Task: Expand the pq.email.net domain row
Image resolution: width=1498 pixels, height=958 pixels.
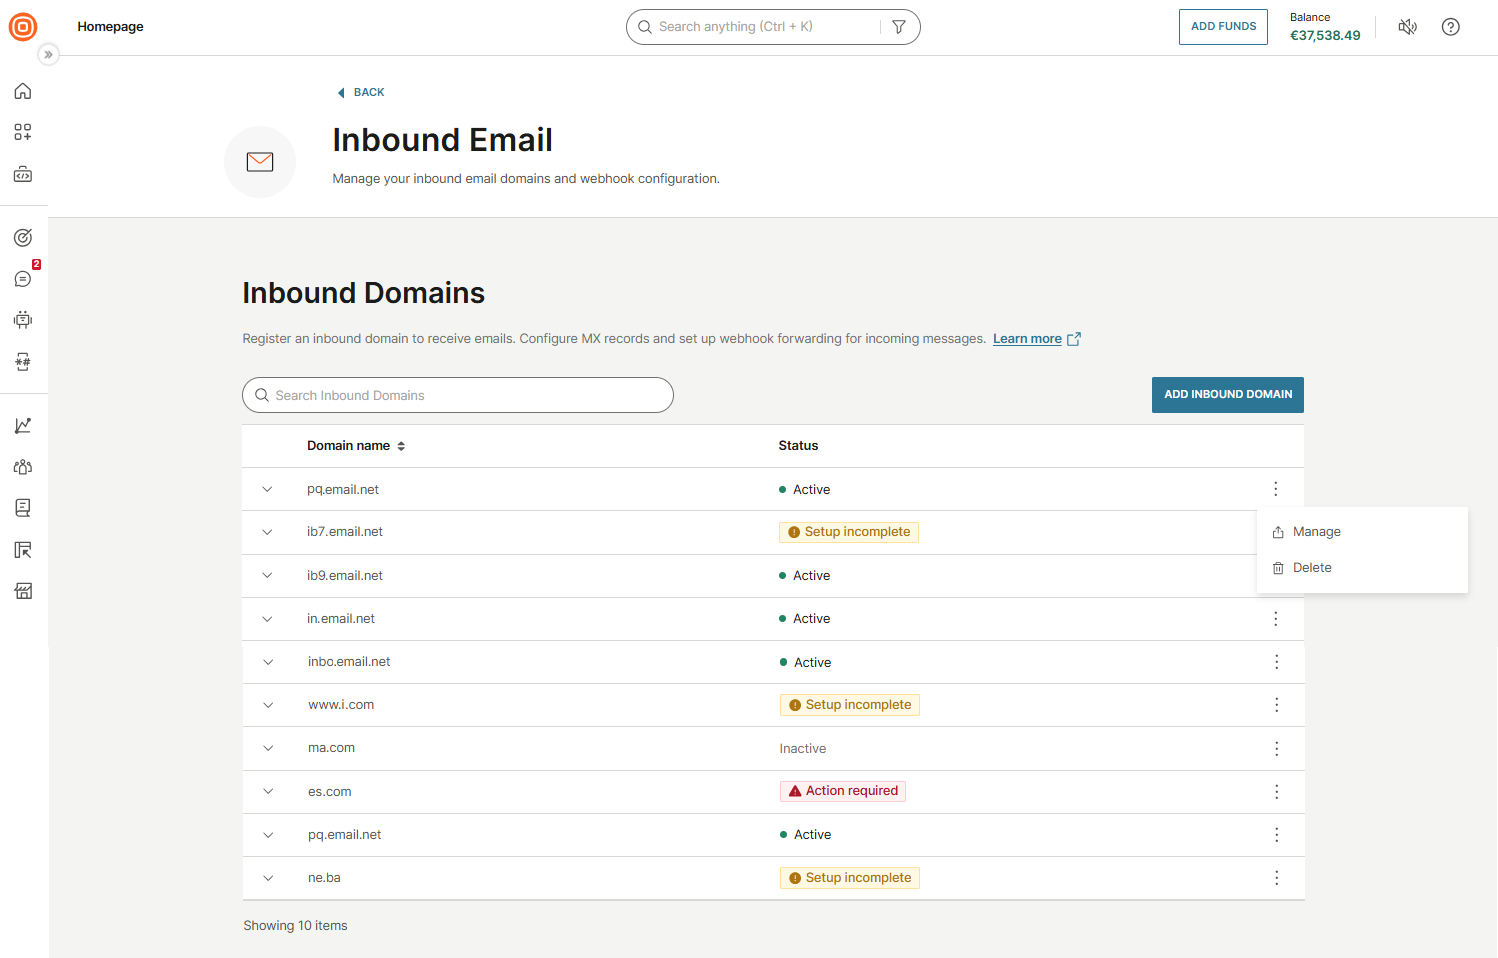Action: (x=267, y=489)
